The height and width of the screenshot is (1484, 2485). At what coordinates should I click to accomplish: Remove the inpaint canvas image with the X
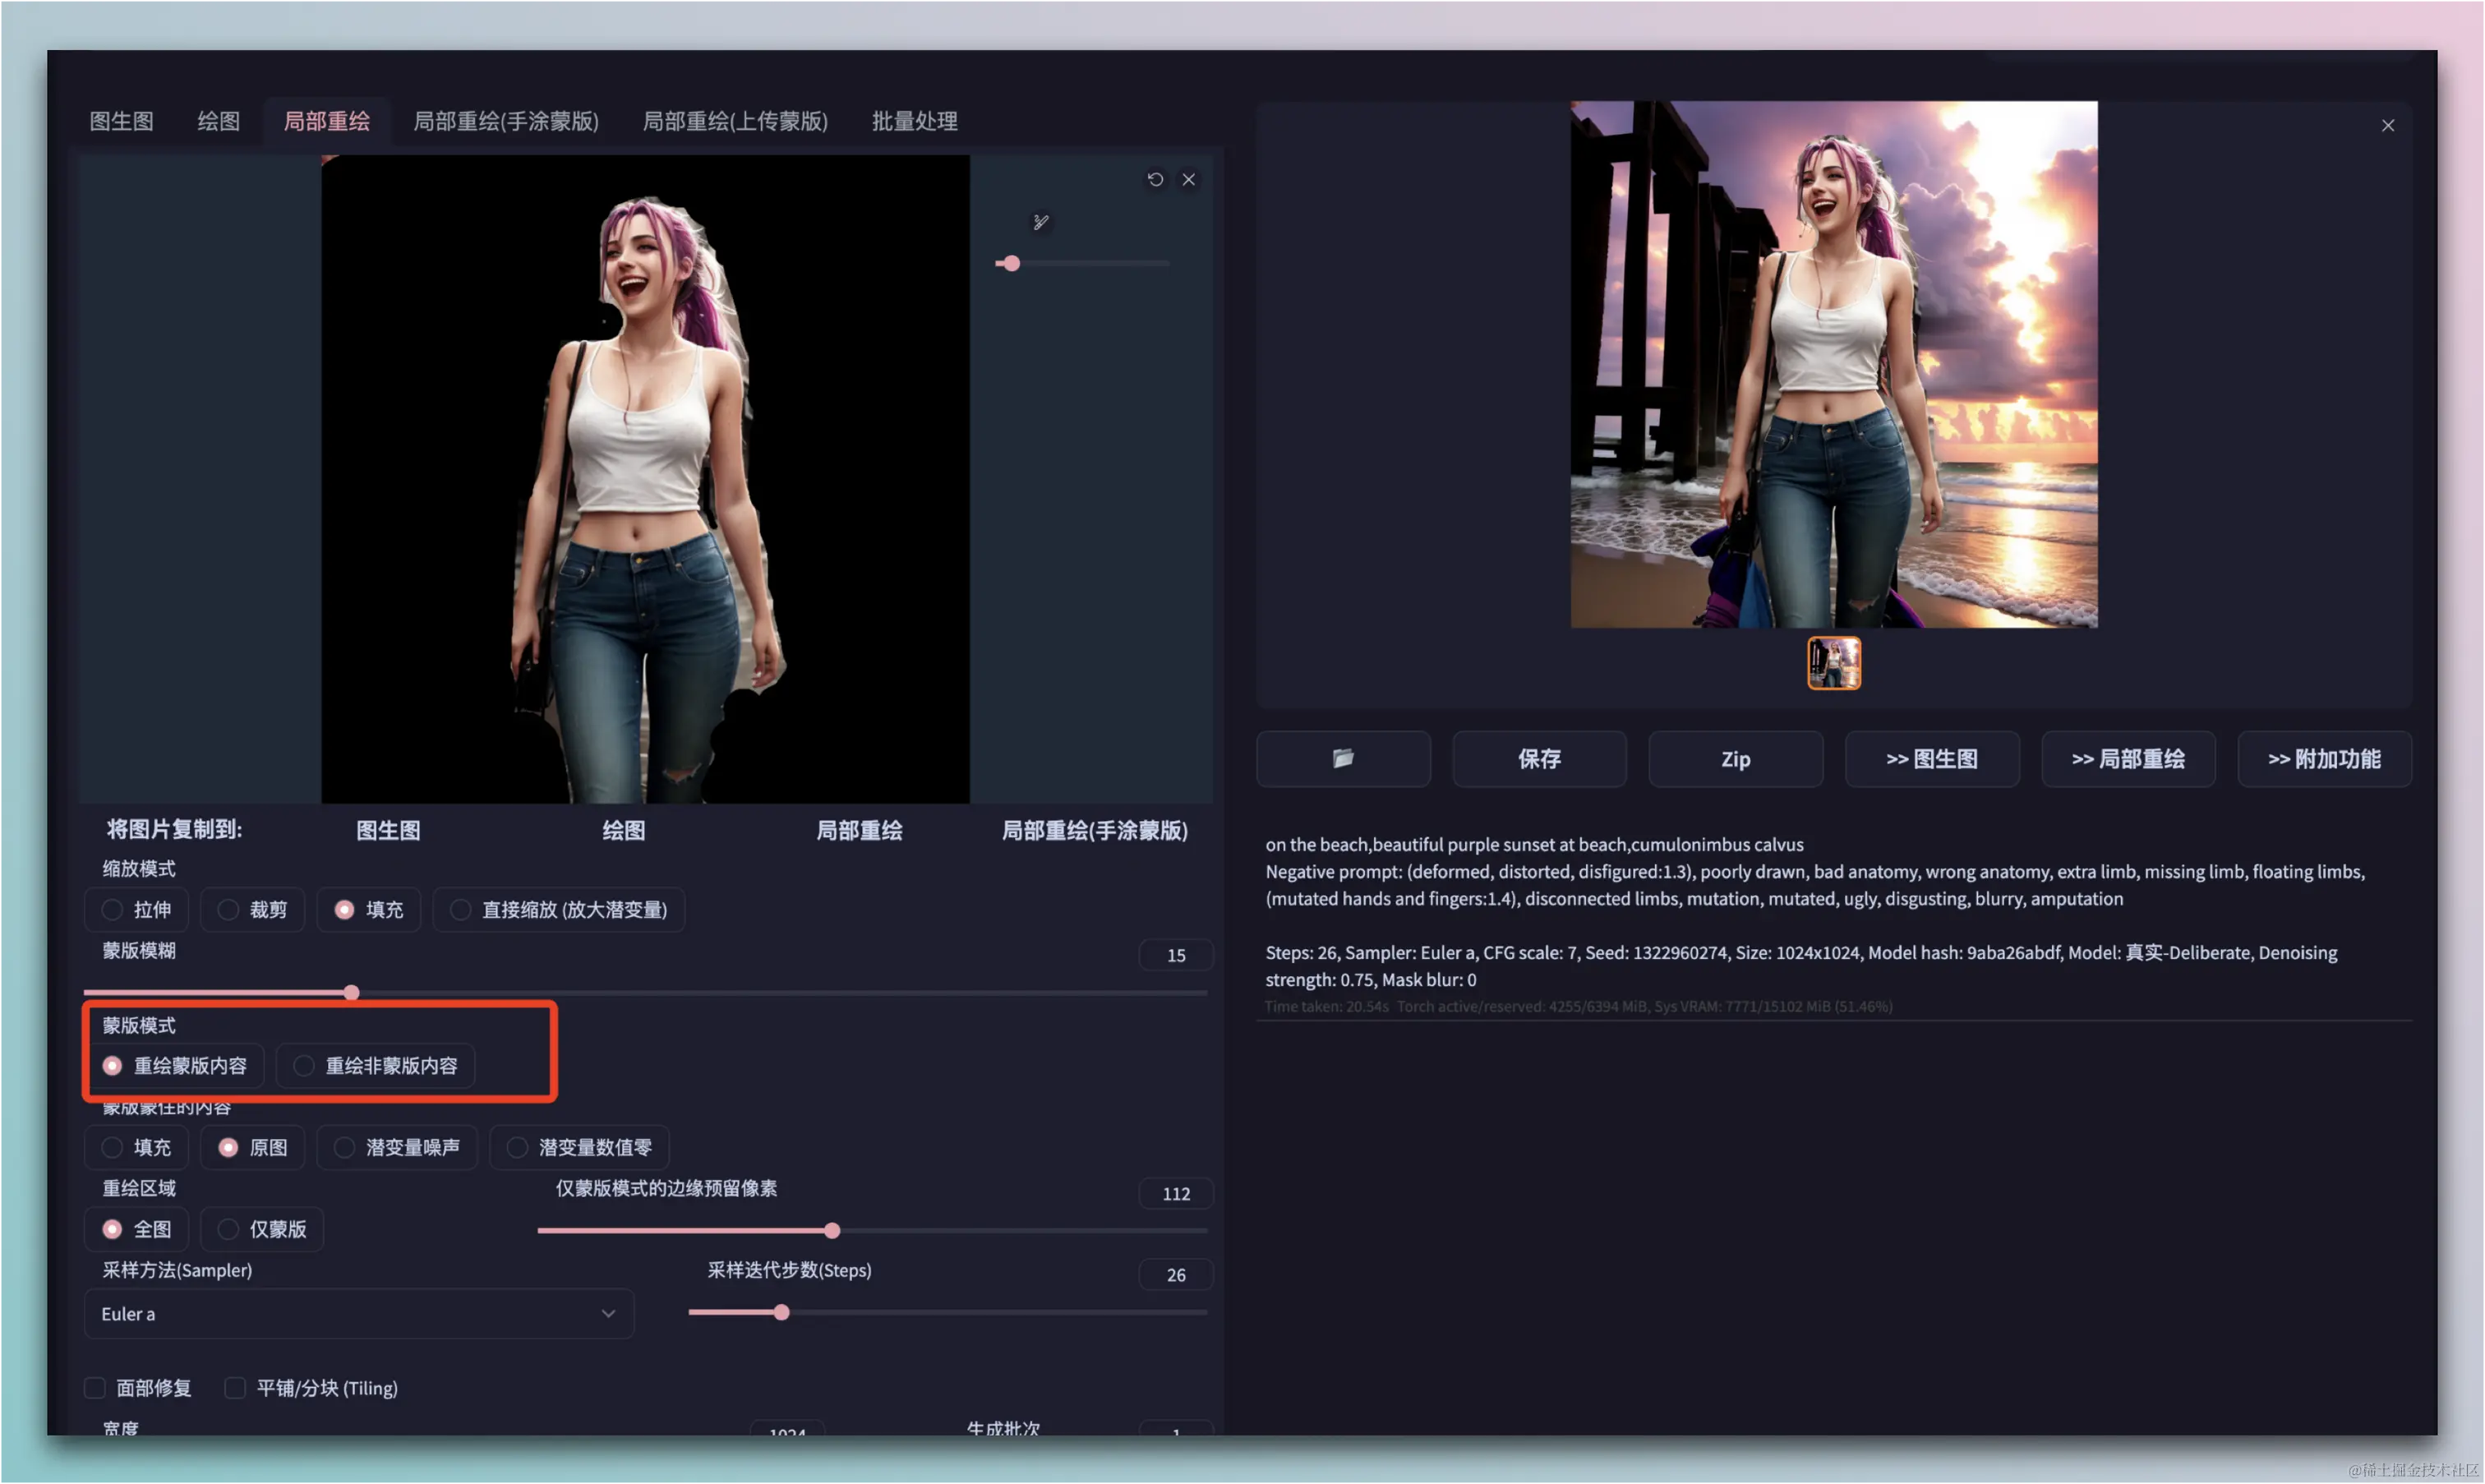pyautogui.click(x=1188, y=179)
